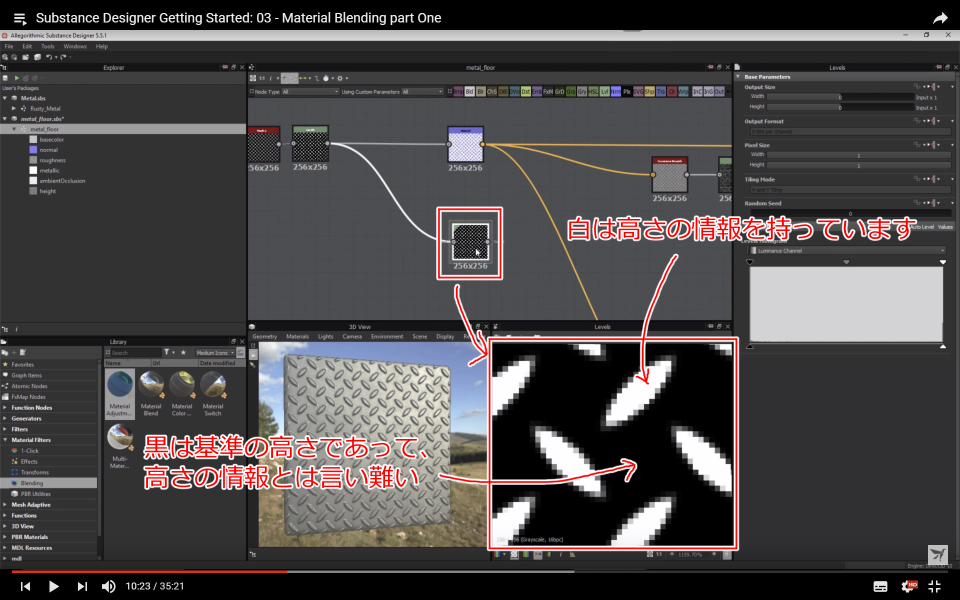The width and height of the screenshot is (960, 600).
Task: Click the Blr (Blur) node shortcut icon
Action: (x=481, y=92)
